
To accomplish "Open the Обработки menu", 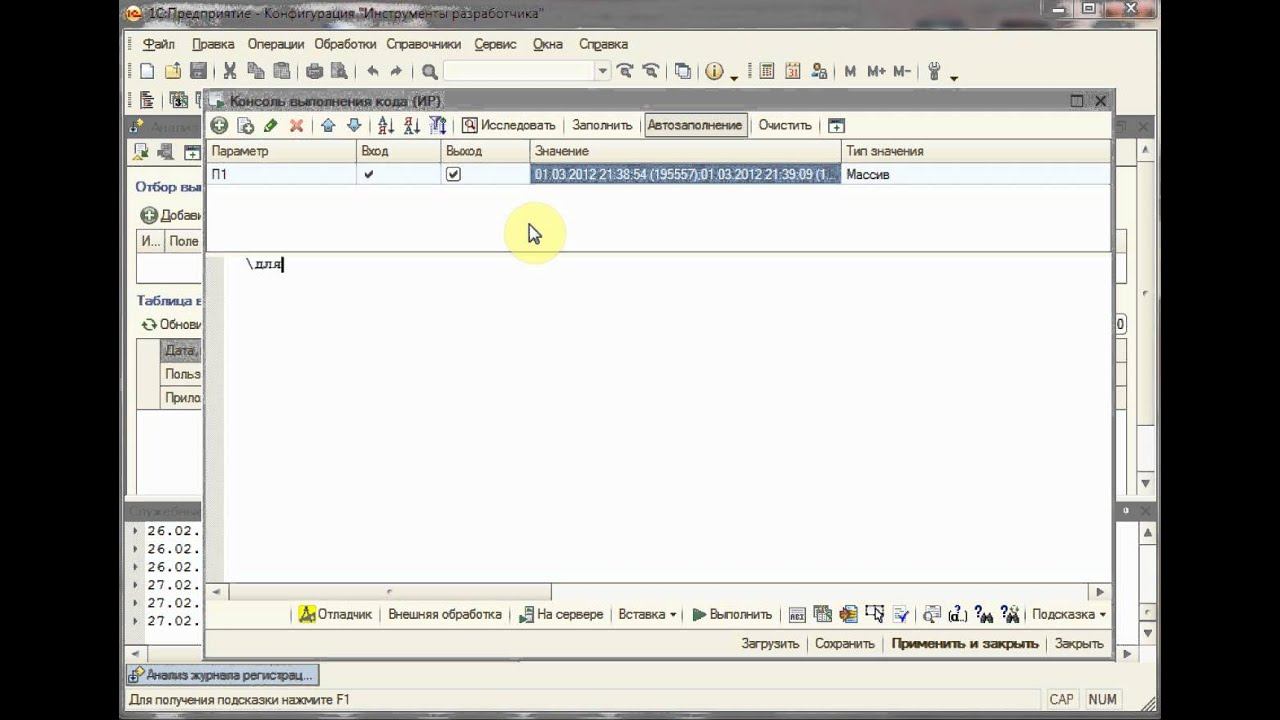I will coord(345,44).
